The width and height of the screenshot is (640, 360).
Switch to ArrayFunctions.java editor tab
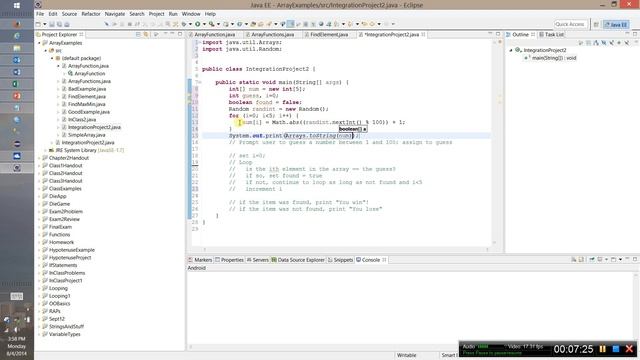(272, 35)
